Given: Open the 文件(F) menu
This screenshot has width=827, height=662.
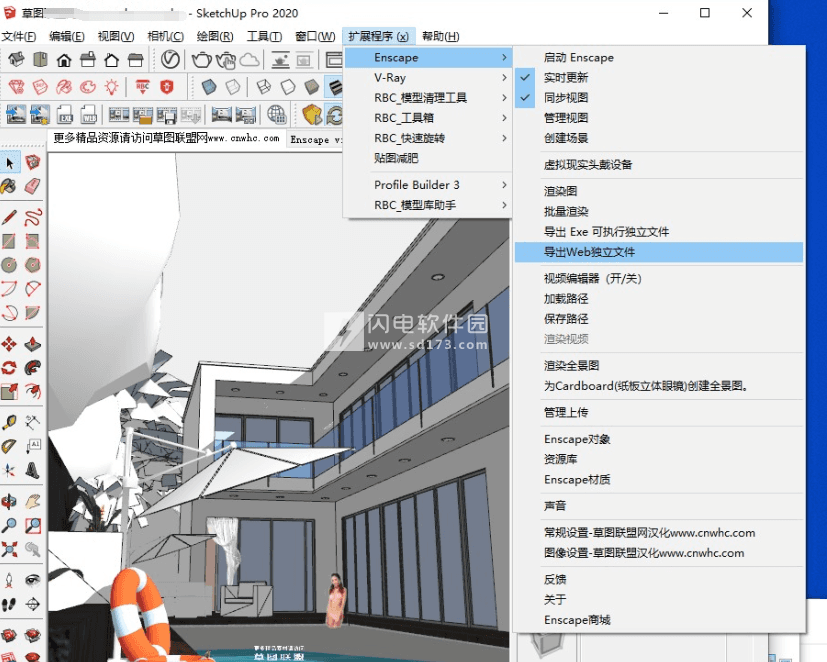Looking at the screenshot, I should [x=18, y=36].
